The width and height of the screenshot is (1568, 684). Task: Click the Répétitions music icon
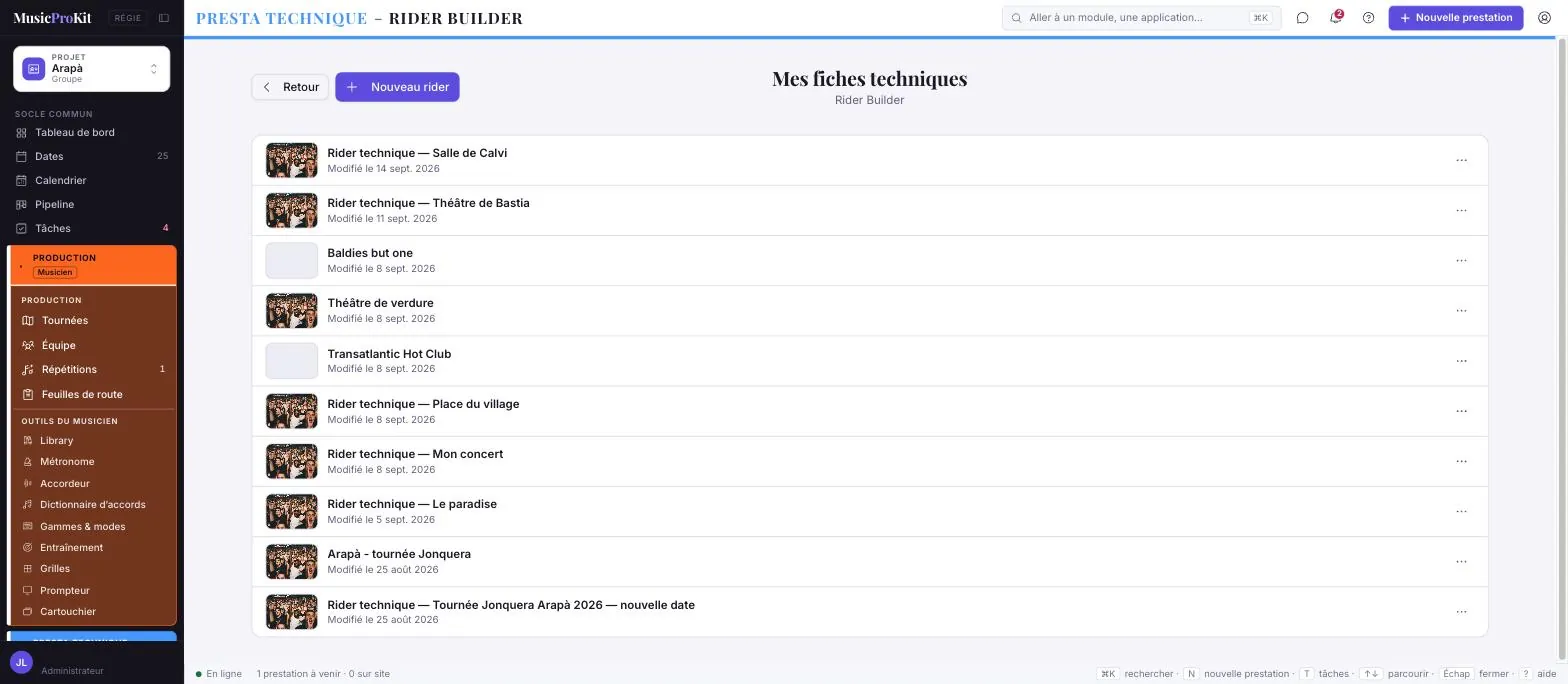pyautogui.click(x=28, y=370)
